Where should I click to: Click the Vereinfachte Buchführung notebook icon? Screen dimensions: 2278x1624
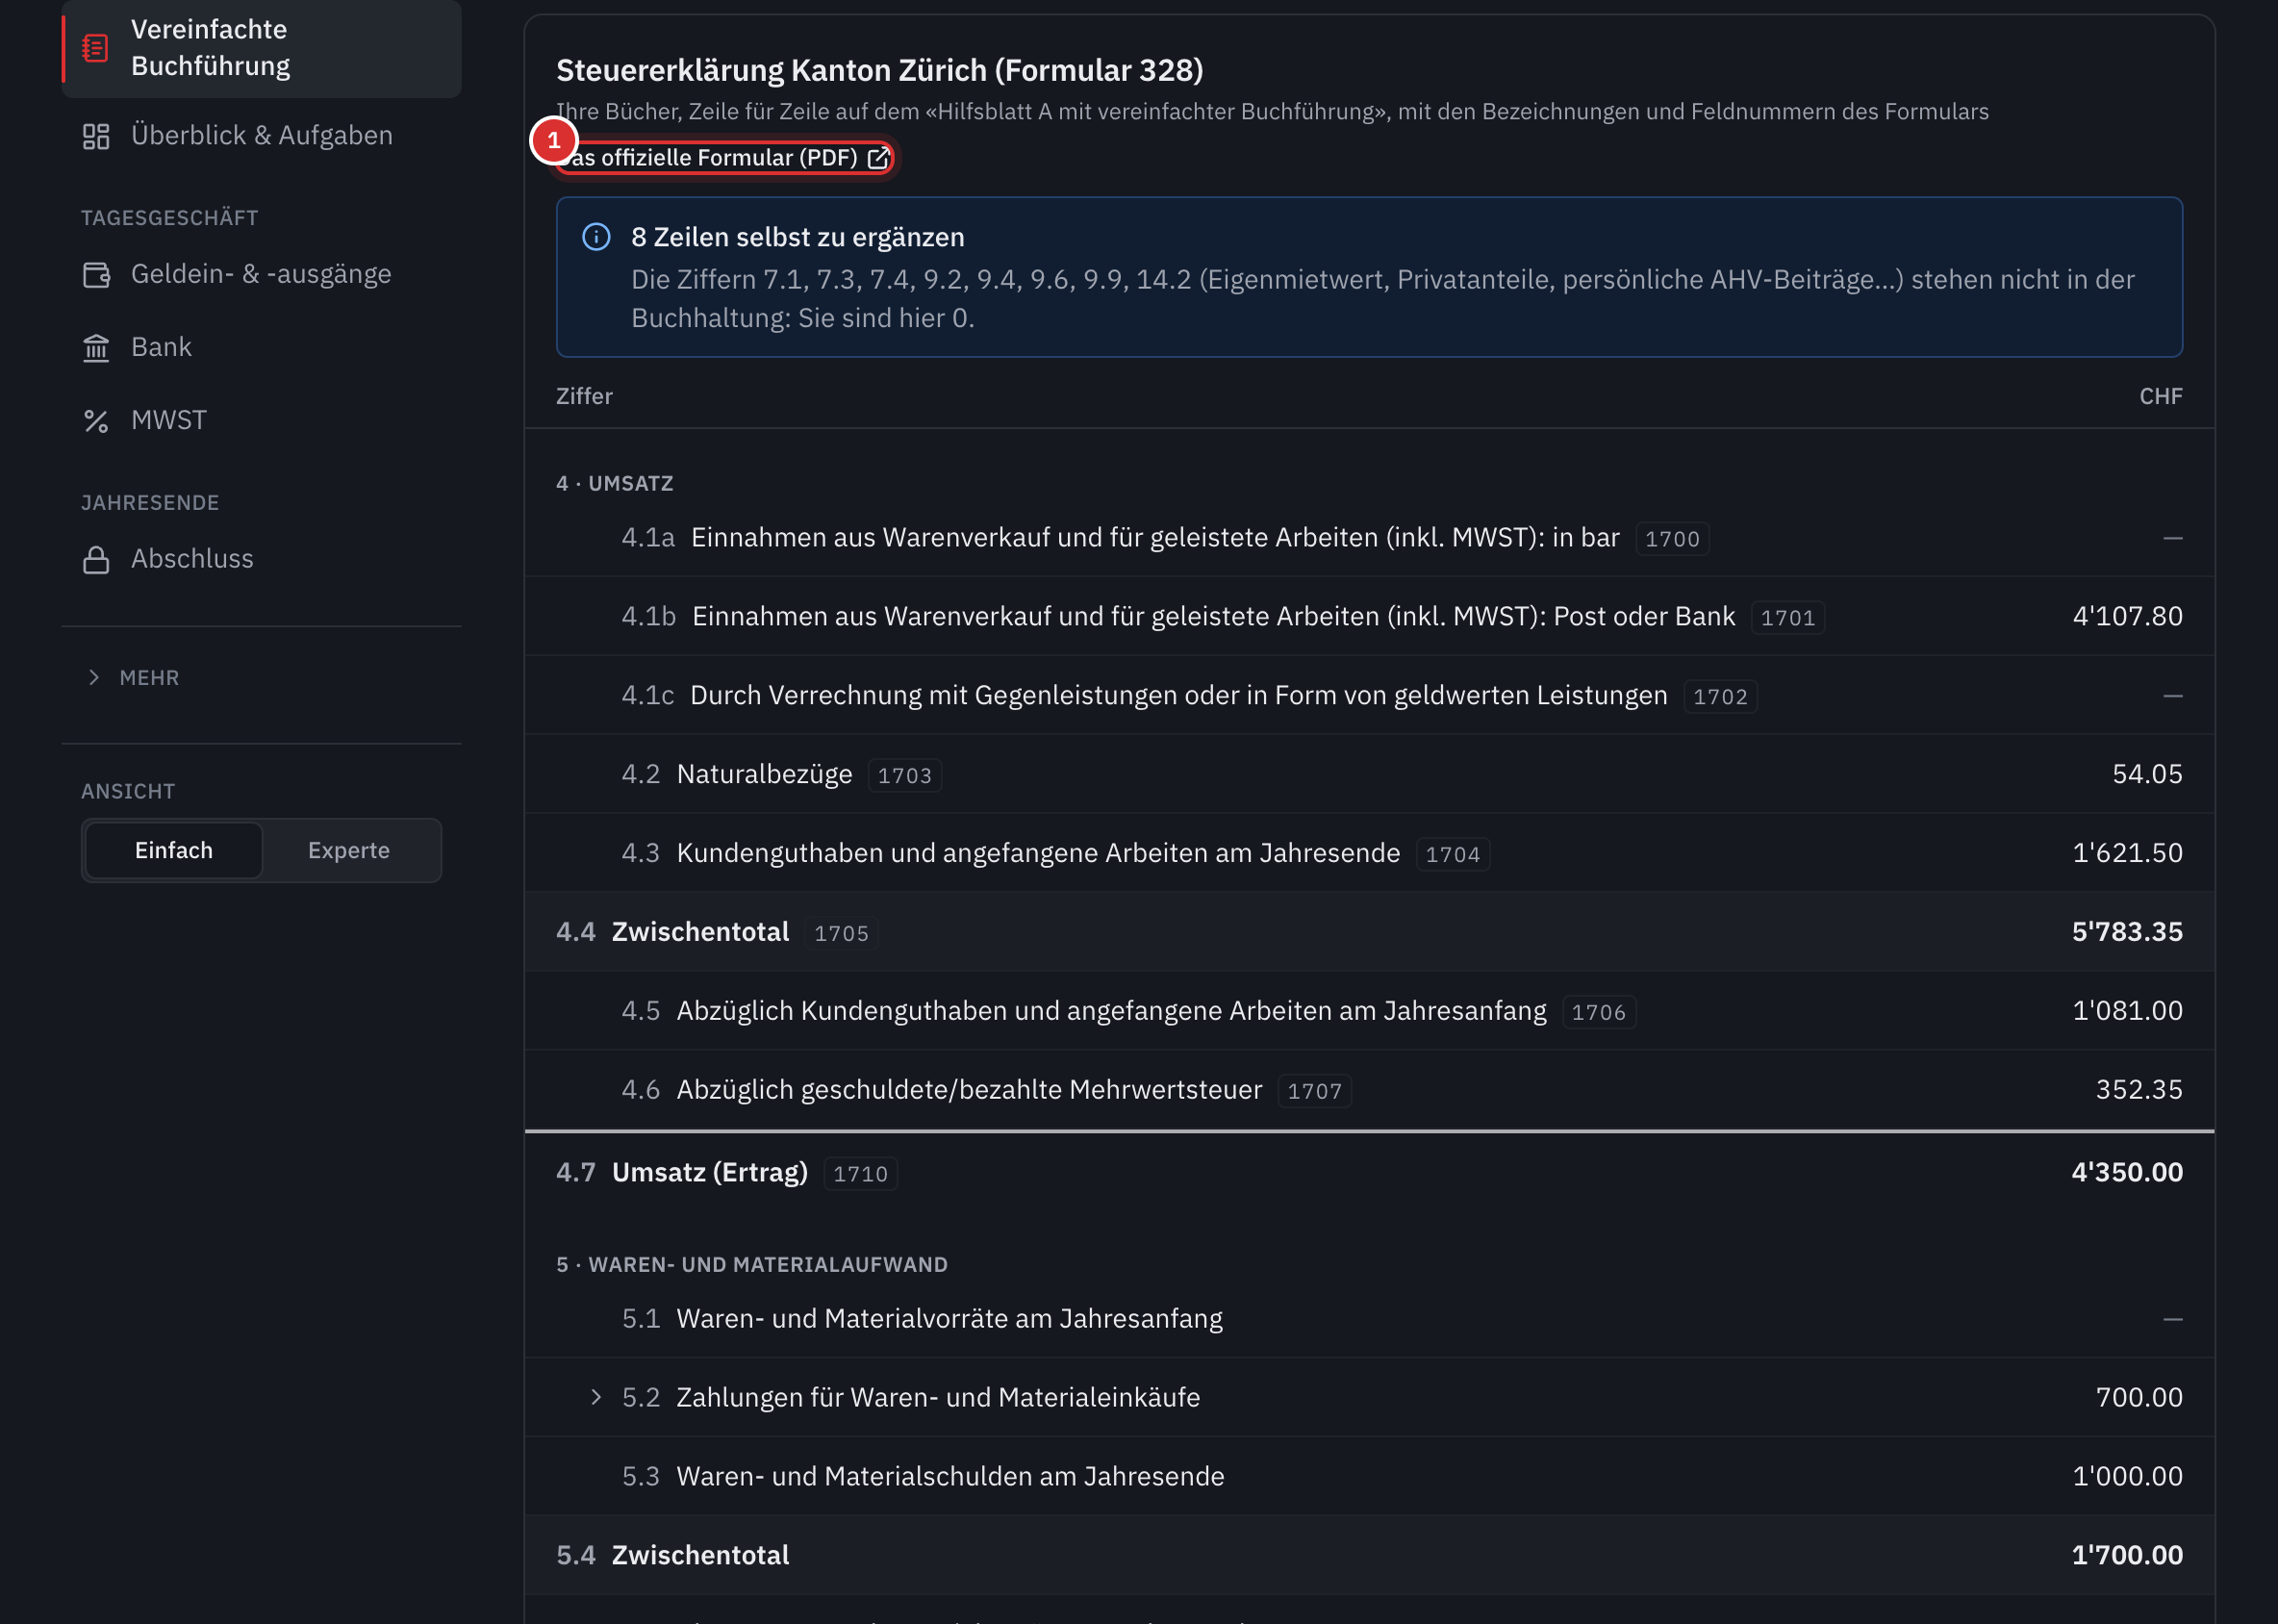95,48
